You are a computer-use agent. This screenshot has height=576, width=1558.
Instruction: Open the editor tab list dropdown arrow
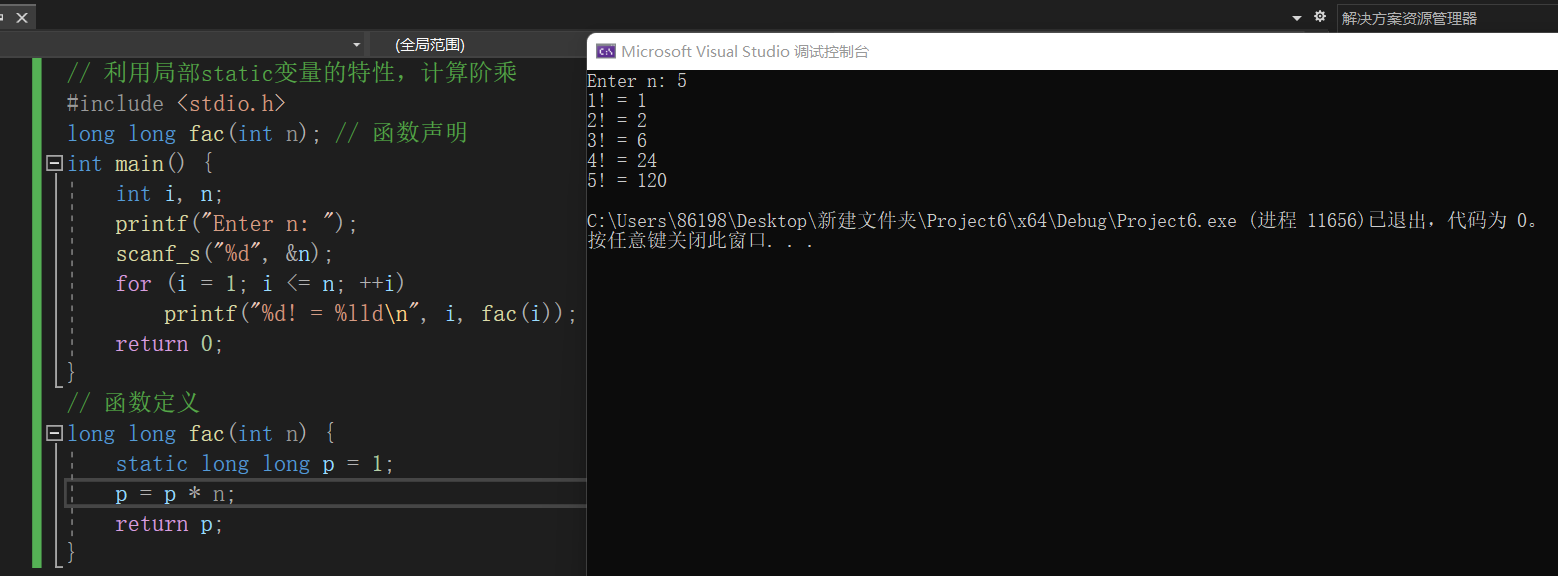1297,18
